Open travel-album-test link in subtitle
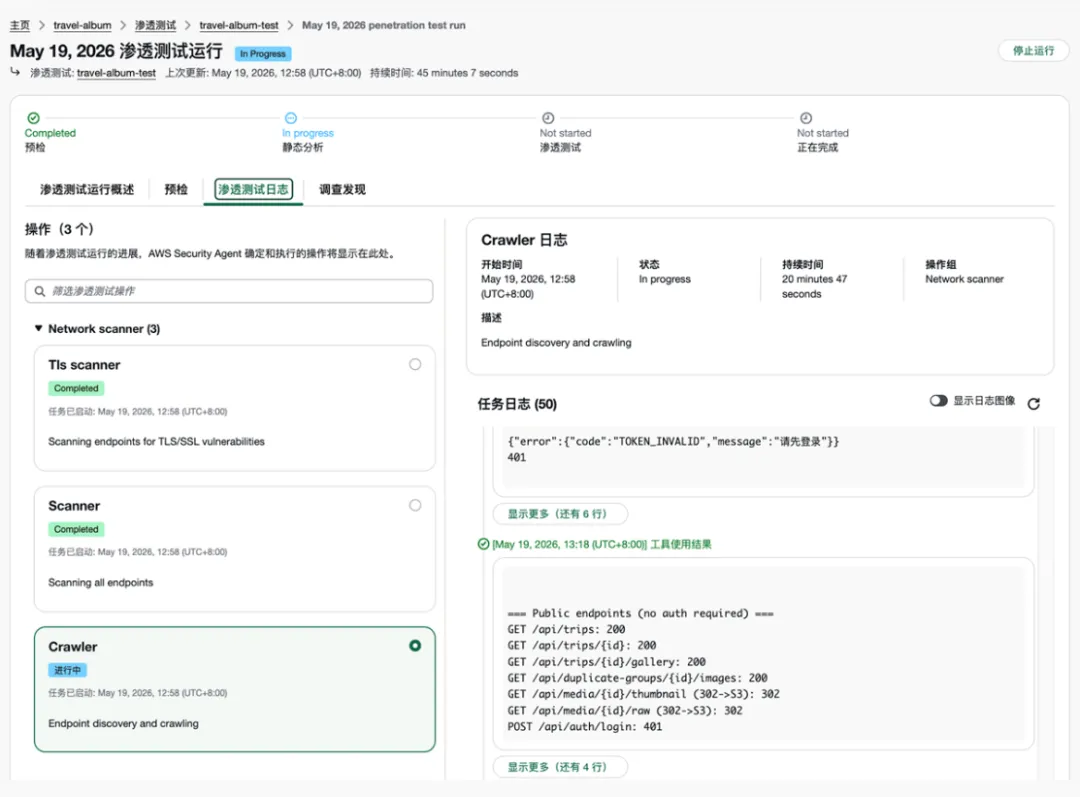The image size is (1080, 797). [116, 73]
